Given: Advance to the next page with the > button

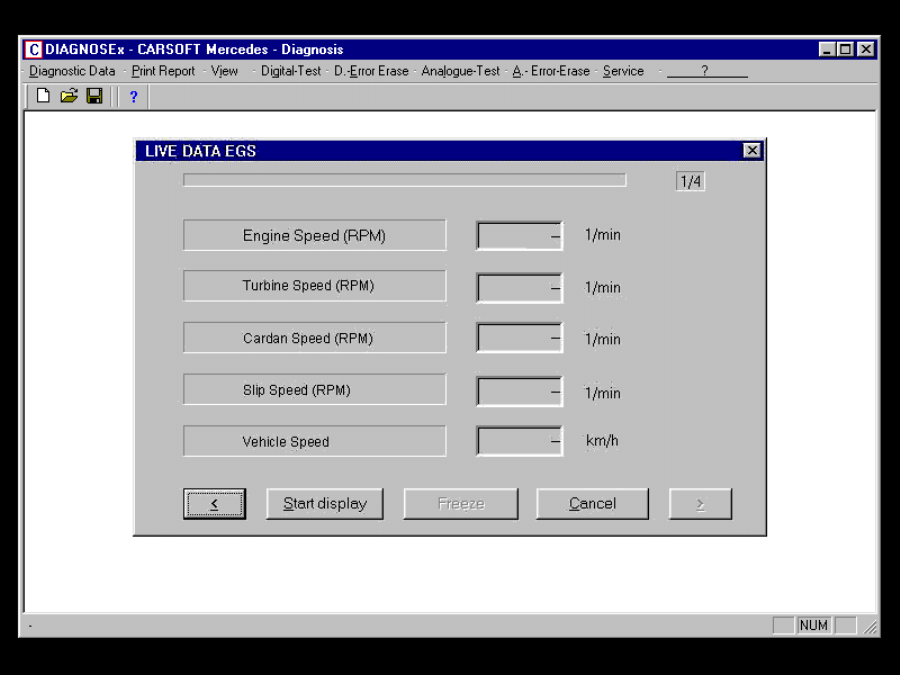Looking at the screenshot, I should [x=700, y=503].
